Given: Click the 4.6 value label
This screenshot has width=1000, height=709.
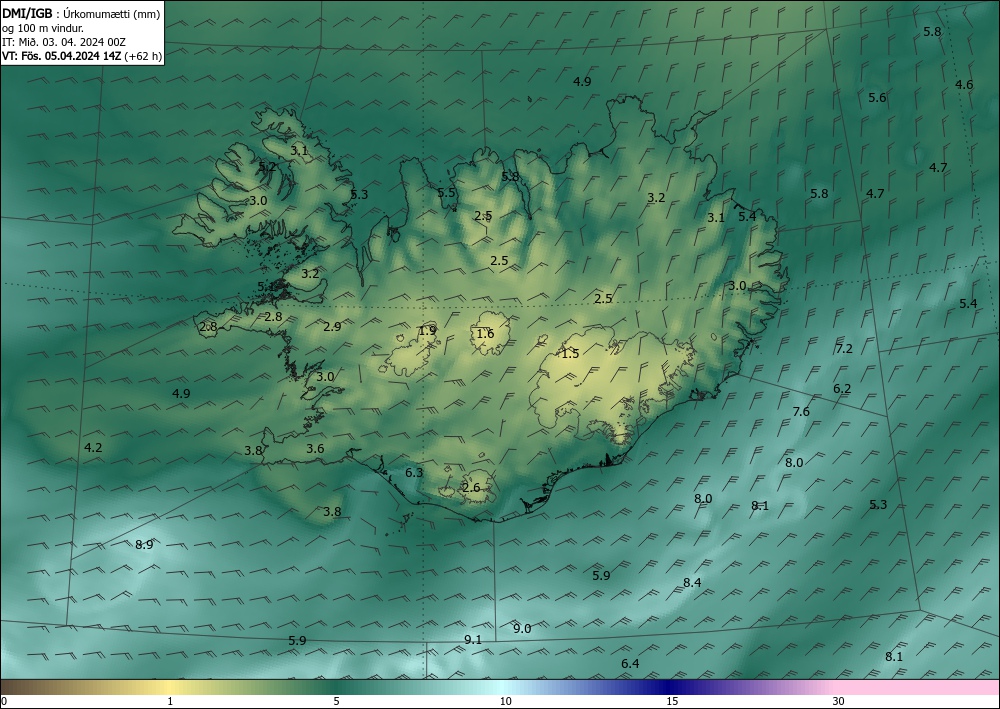Looking at the screenshot, I should coord(964,84).
